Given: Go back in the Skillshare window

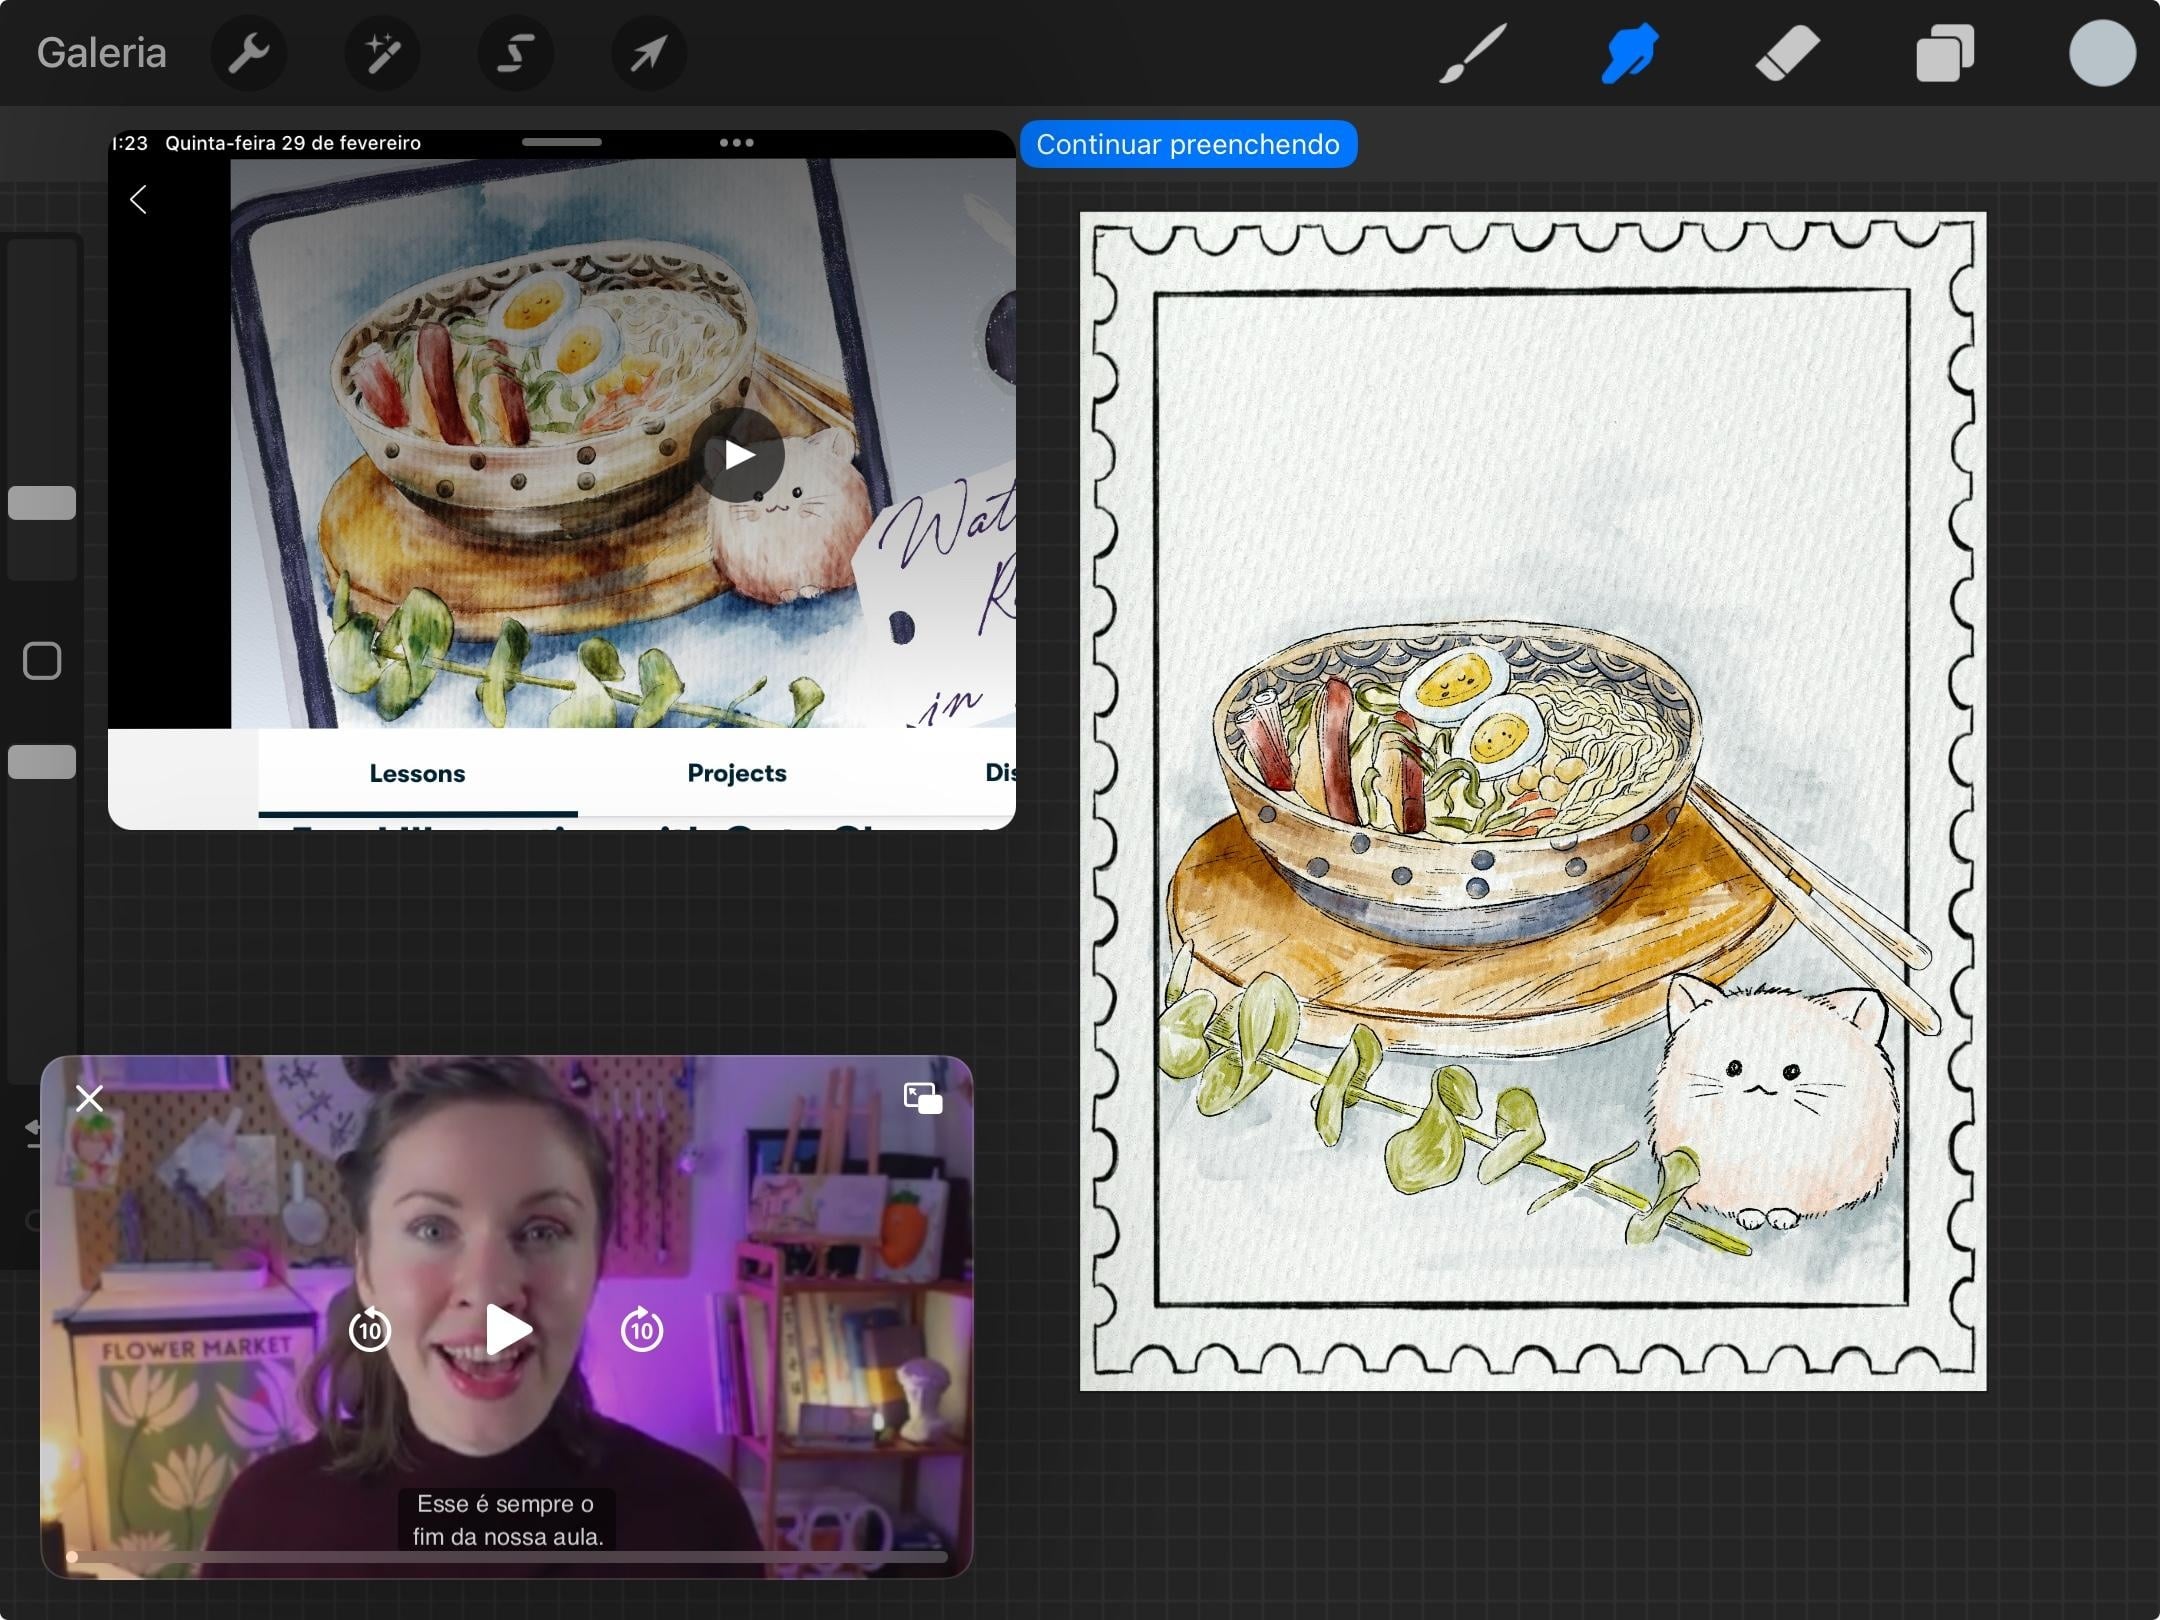Looking at the screenshot, I should [139, 199].
